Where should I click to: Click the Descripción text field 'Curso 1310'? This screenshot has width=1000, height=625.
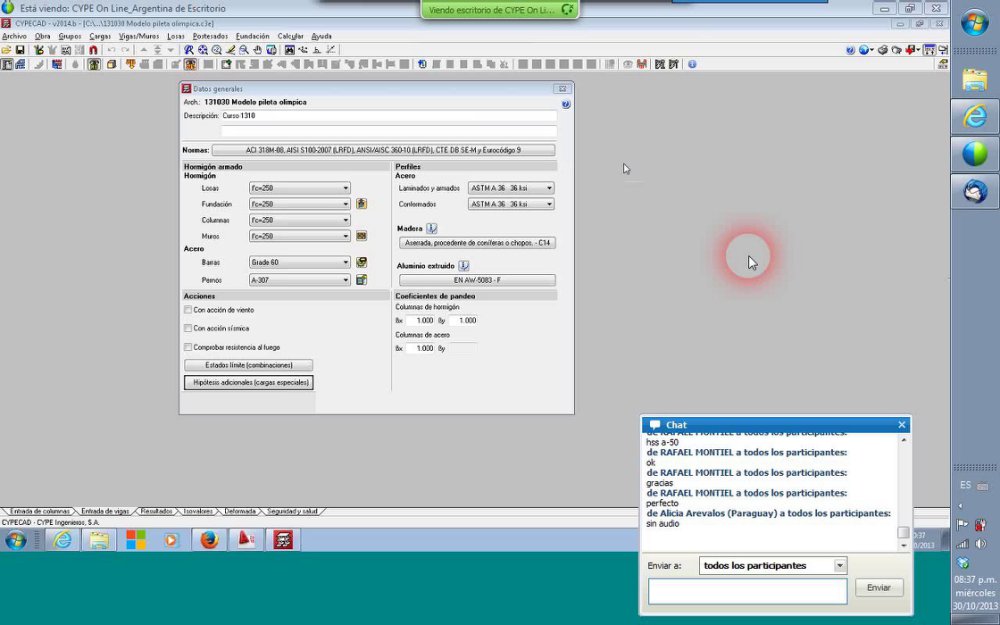[388, 116]
